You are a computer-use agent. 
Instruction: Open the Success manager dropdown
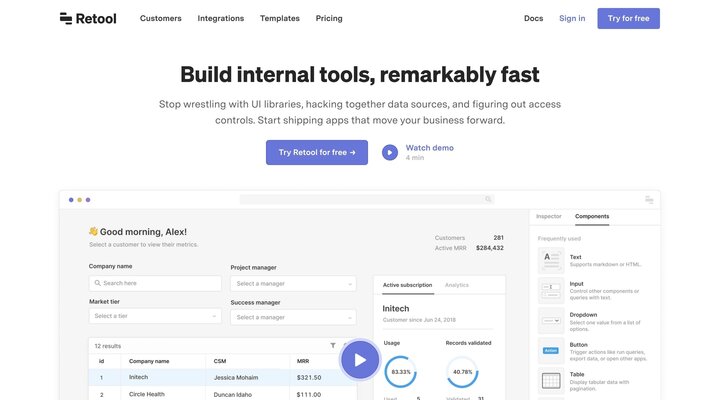293,317
